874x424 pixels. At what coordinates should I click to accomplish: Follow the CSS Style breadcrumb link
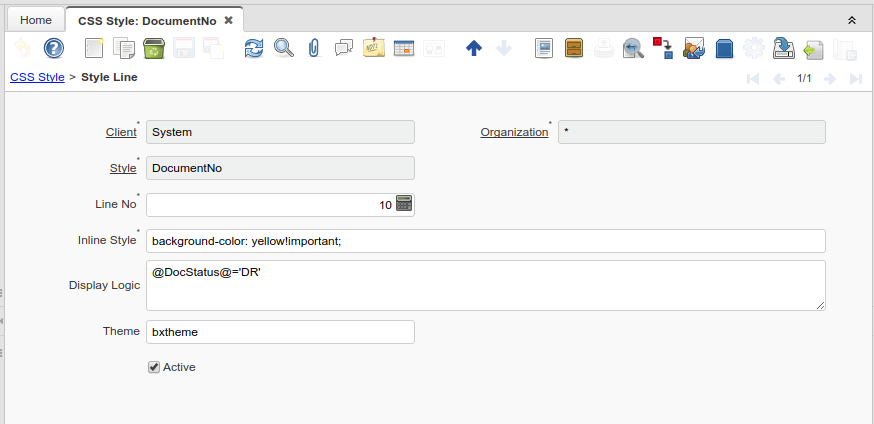[x=37, y=77]
